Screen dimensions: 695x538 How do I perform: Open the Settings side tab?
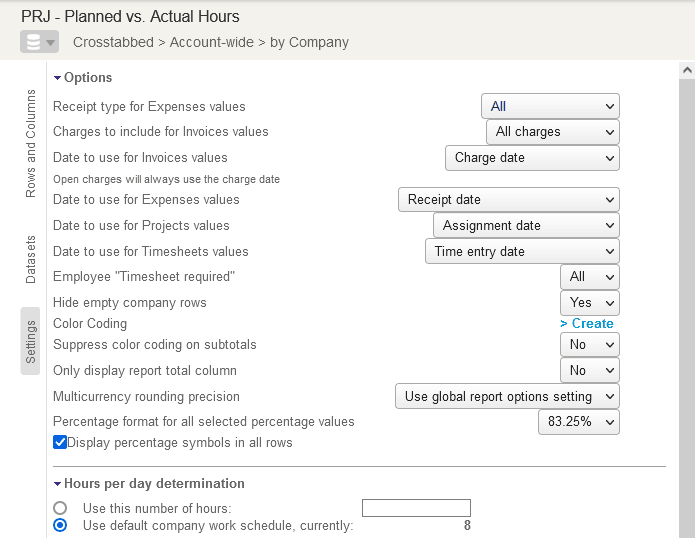pos(31,341)
